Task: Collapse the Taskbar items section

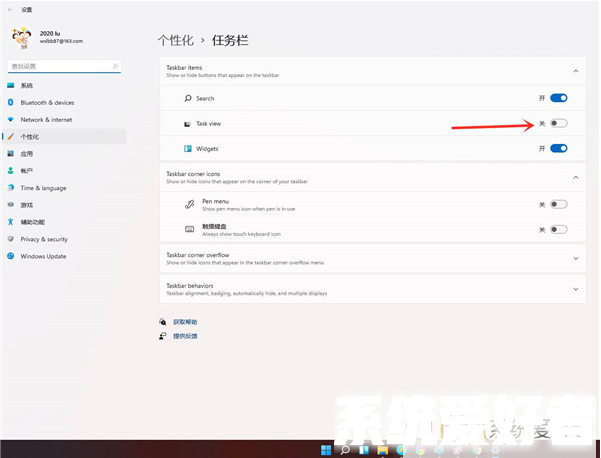Action: [x=576, y=71]
